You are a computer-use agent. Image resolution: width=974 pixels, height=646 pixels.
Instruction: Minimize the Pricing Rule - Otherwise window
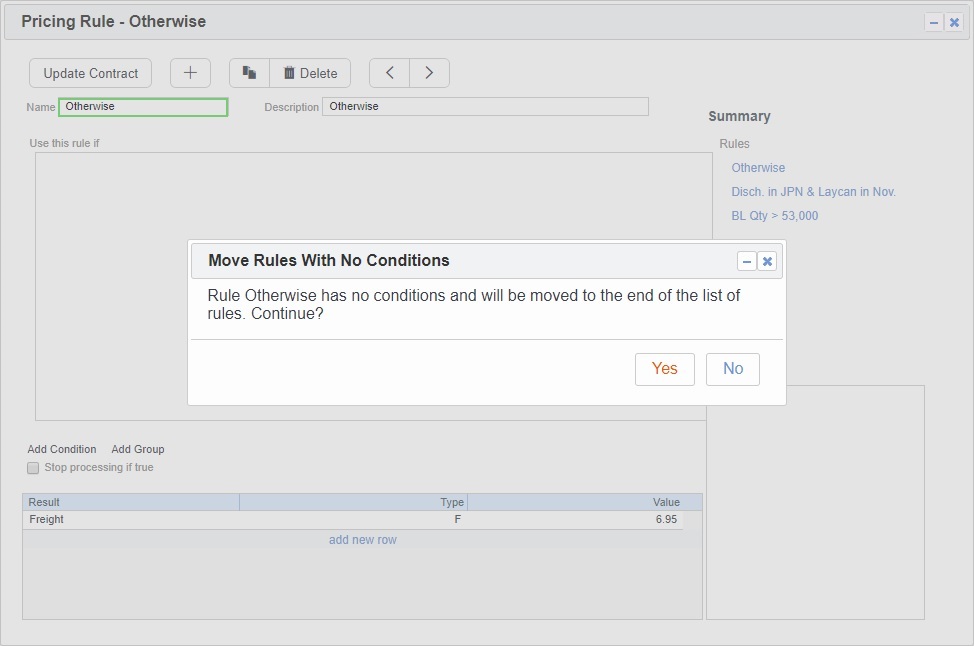click(x=932, y=21)
